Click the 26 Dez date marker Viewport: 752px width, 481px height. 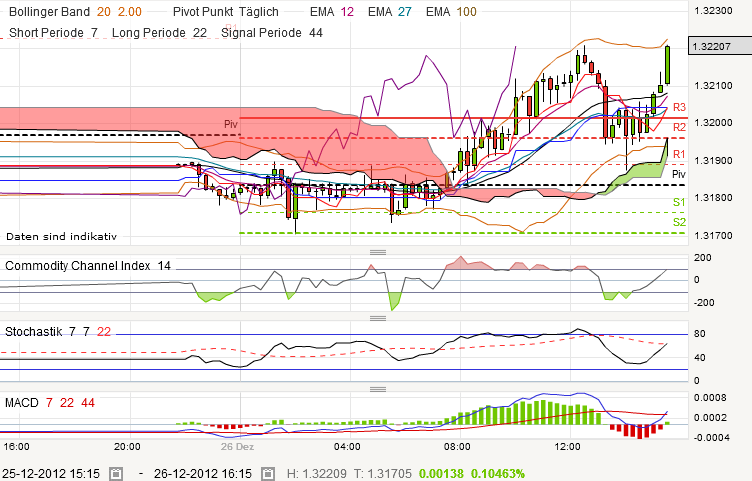[x=237, y=447]
